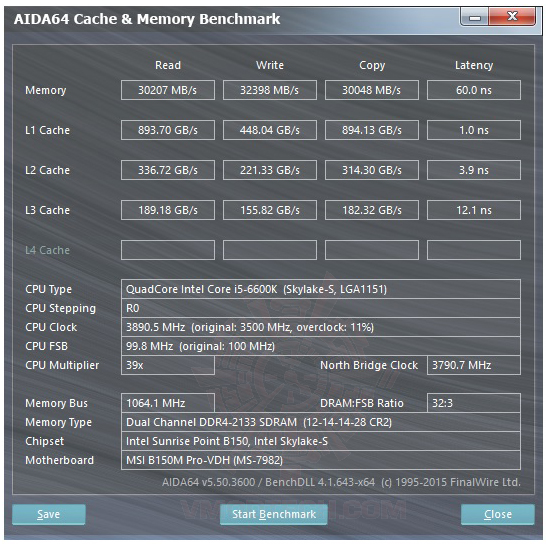This screenshot has width=550, height=544.
Task: Click the greyed L4 Cache row label
Action: (47, 250)
